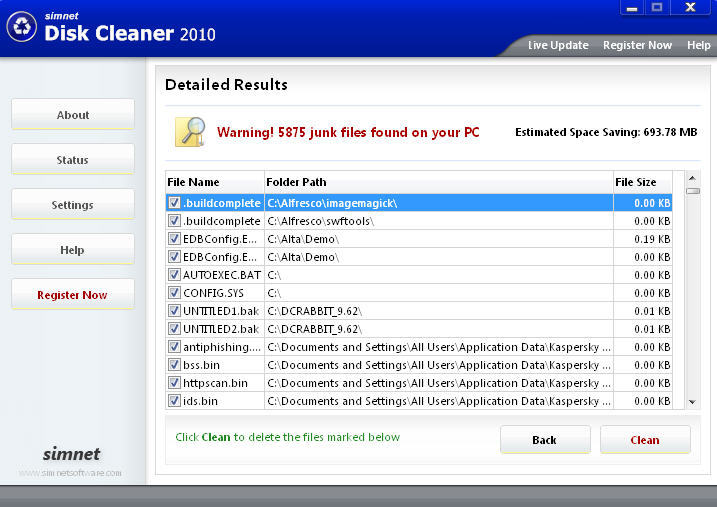Uncheck .buildcomplete in imagemagick folder
This screenshot has height=507, width=717.
(174, 203)
